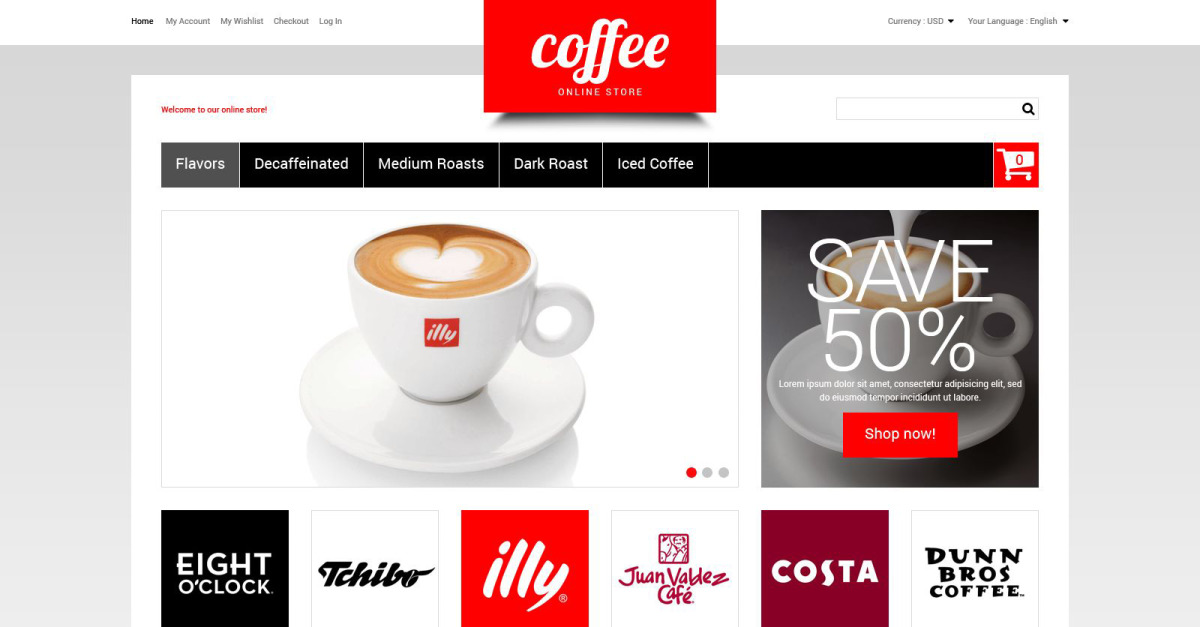Click the Shop now! button
The image size is (1200, 627).
pos(900,434)
